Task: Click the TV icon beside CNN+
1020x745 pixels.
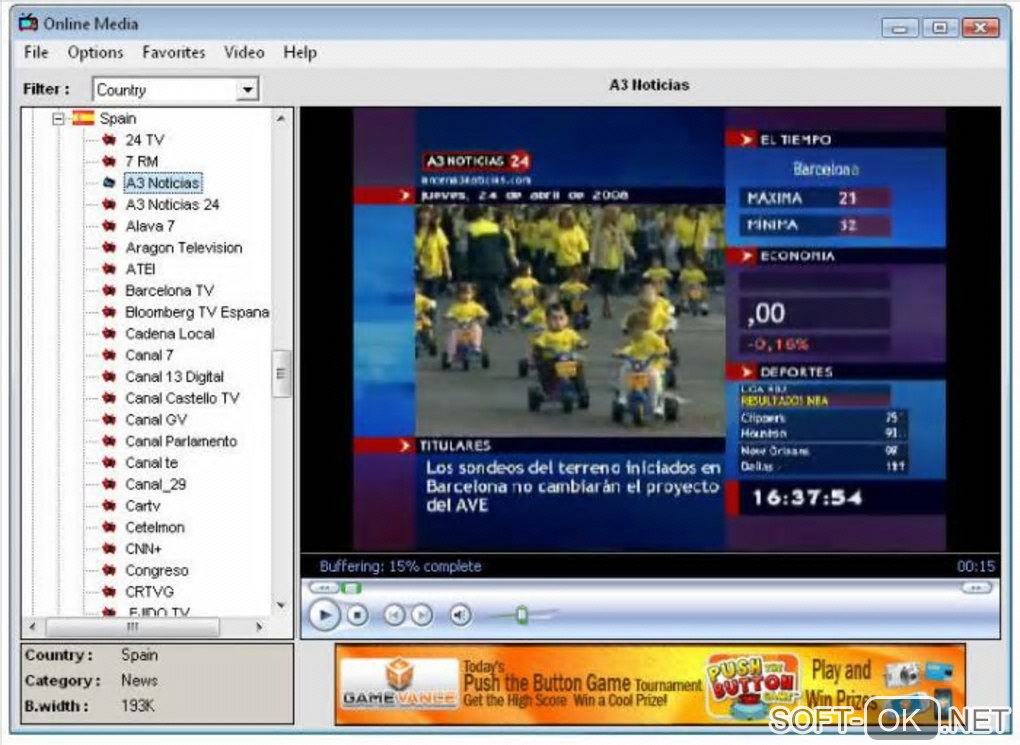Action: [x=109, y=548]
